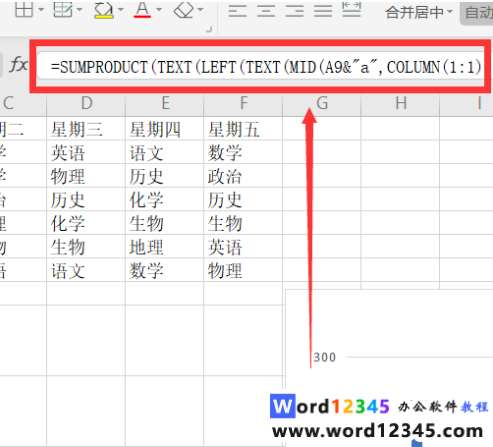Screen dimensions: 493x447
Task: Click into the SUMPRODUCT formula bar
Action: [260, 66]
